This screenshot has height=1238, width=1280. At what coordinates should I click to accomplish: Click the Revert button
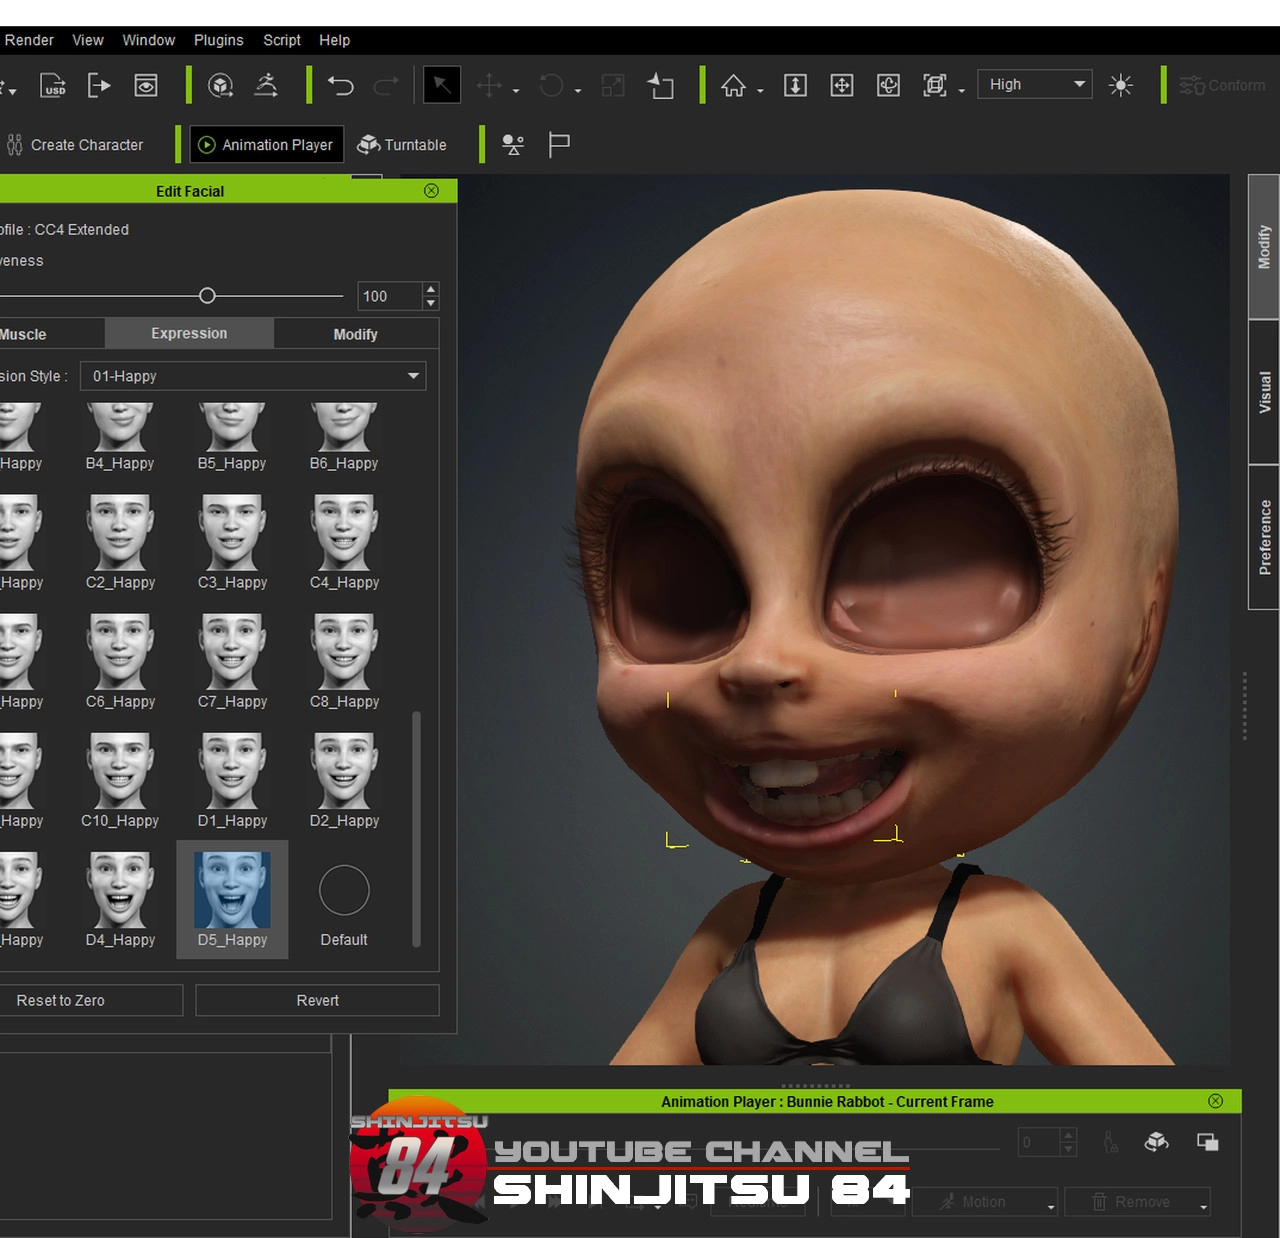coord(317,1000)
